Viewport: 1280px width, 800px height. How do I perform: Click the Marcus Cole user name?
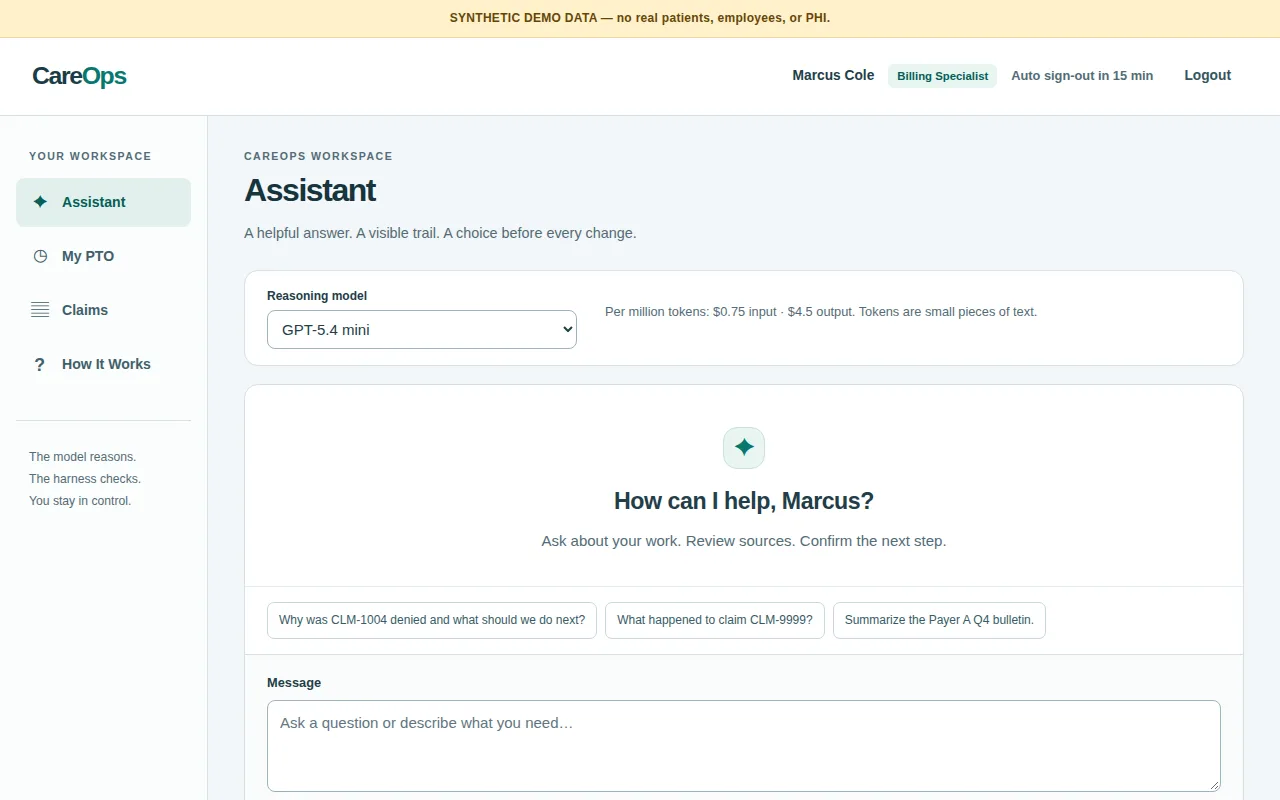[x=833, y=75]
